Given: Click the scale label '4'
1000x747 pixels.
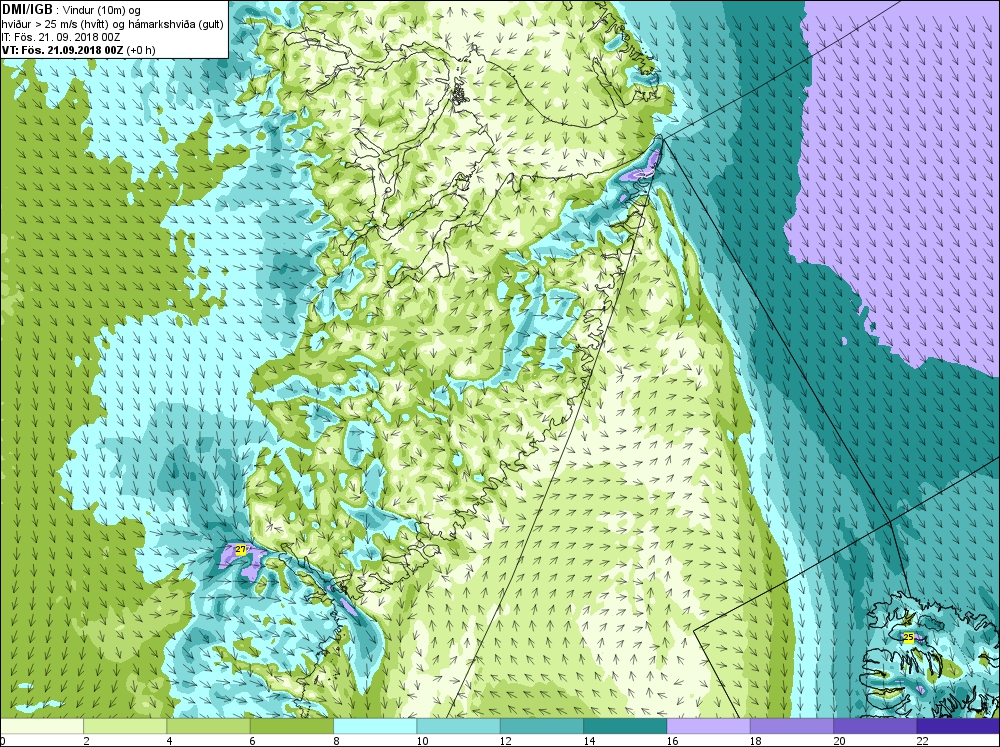Looking at the screenshot, I should 170,741.
